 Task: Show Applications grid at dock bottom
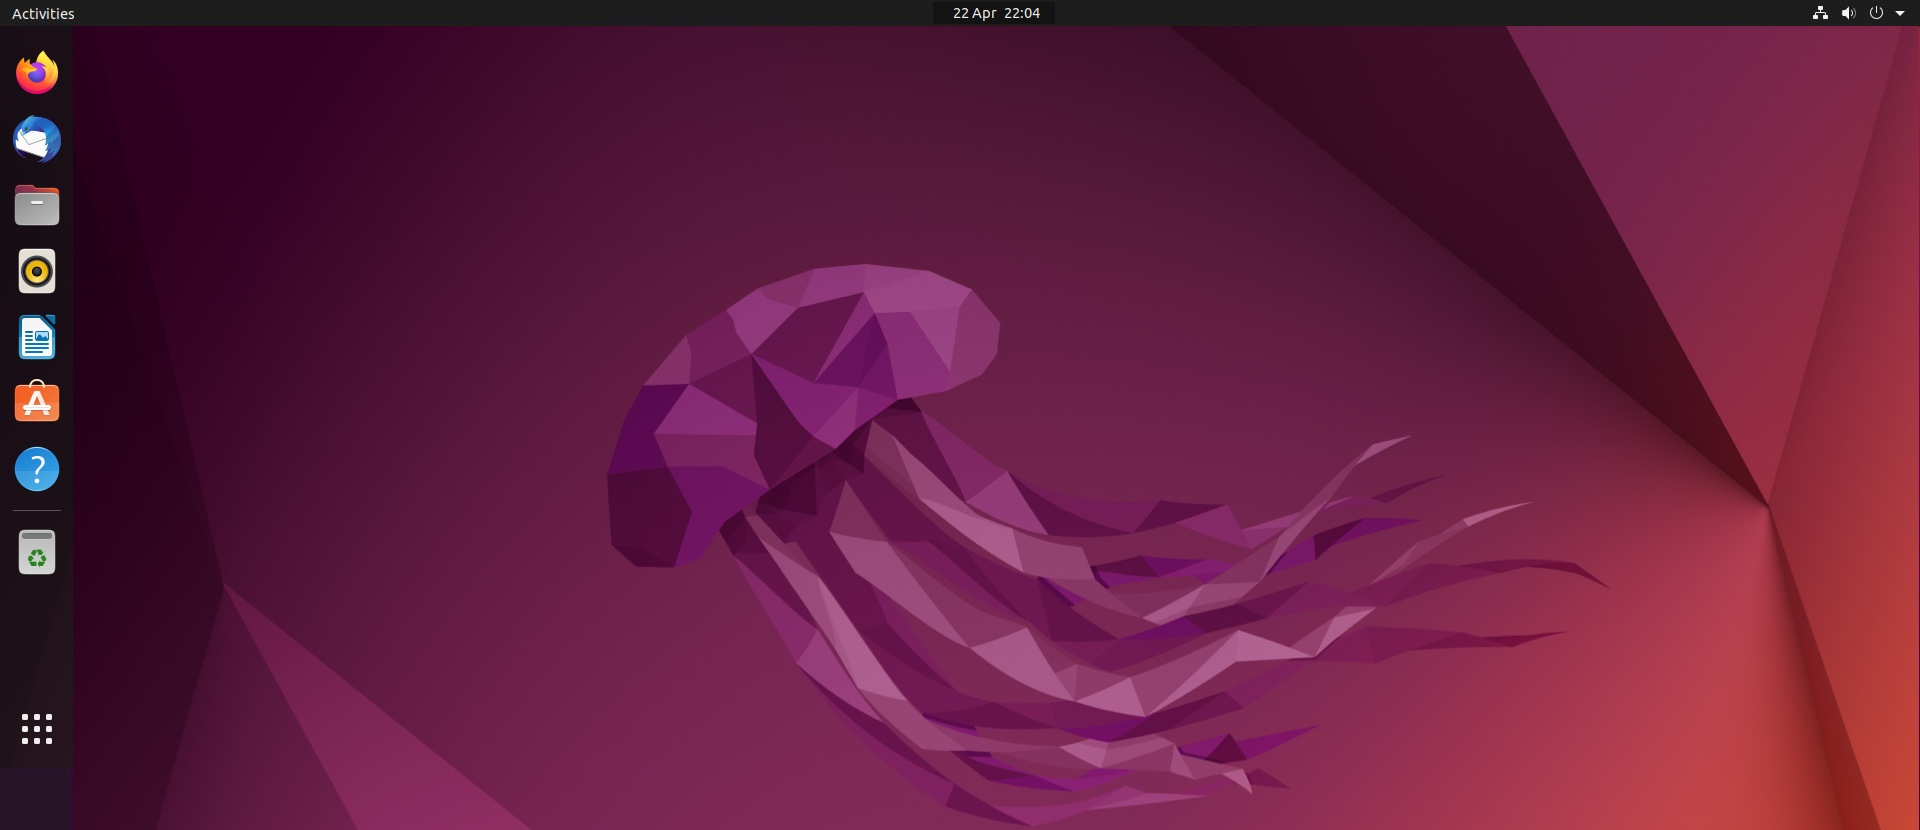coord(37,729)
